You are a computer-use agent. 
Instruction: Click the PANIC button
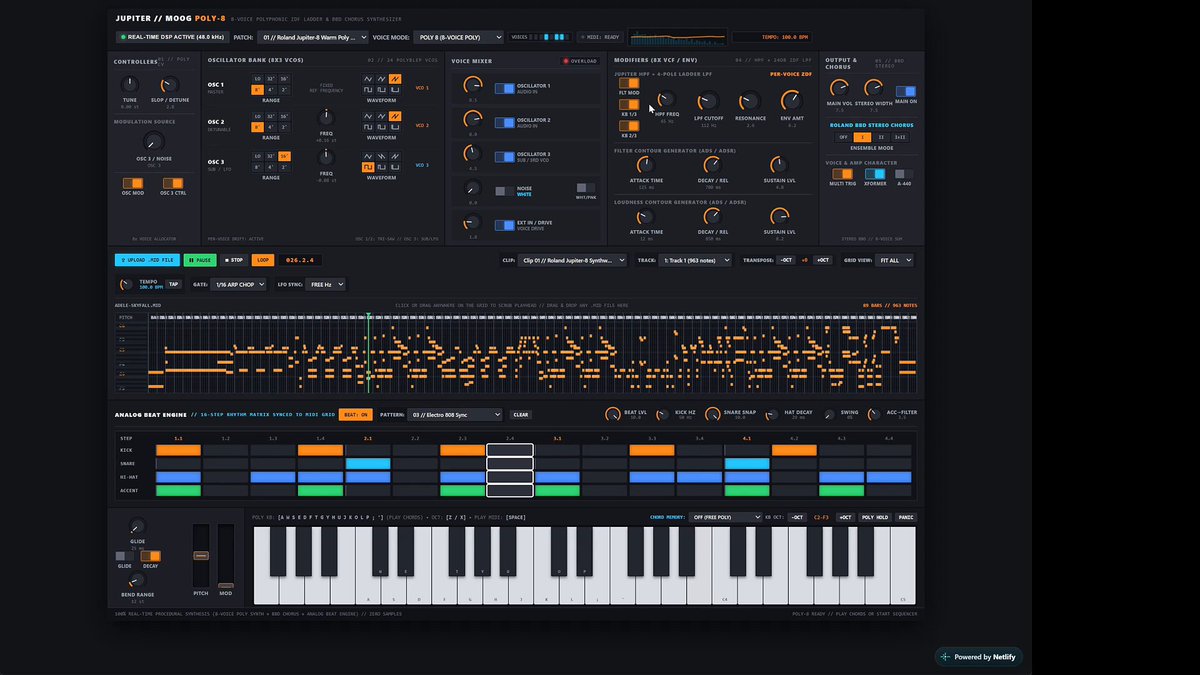(905, 517)
